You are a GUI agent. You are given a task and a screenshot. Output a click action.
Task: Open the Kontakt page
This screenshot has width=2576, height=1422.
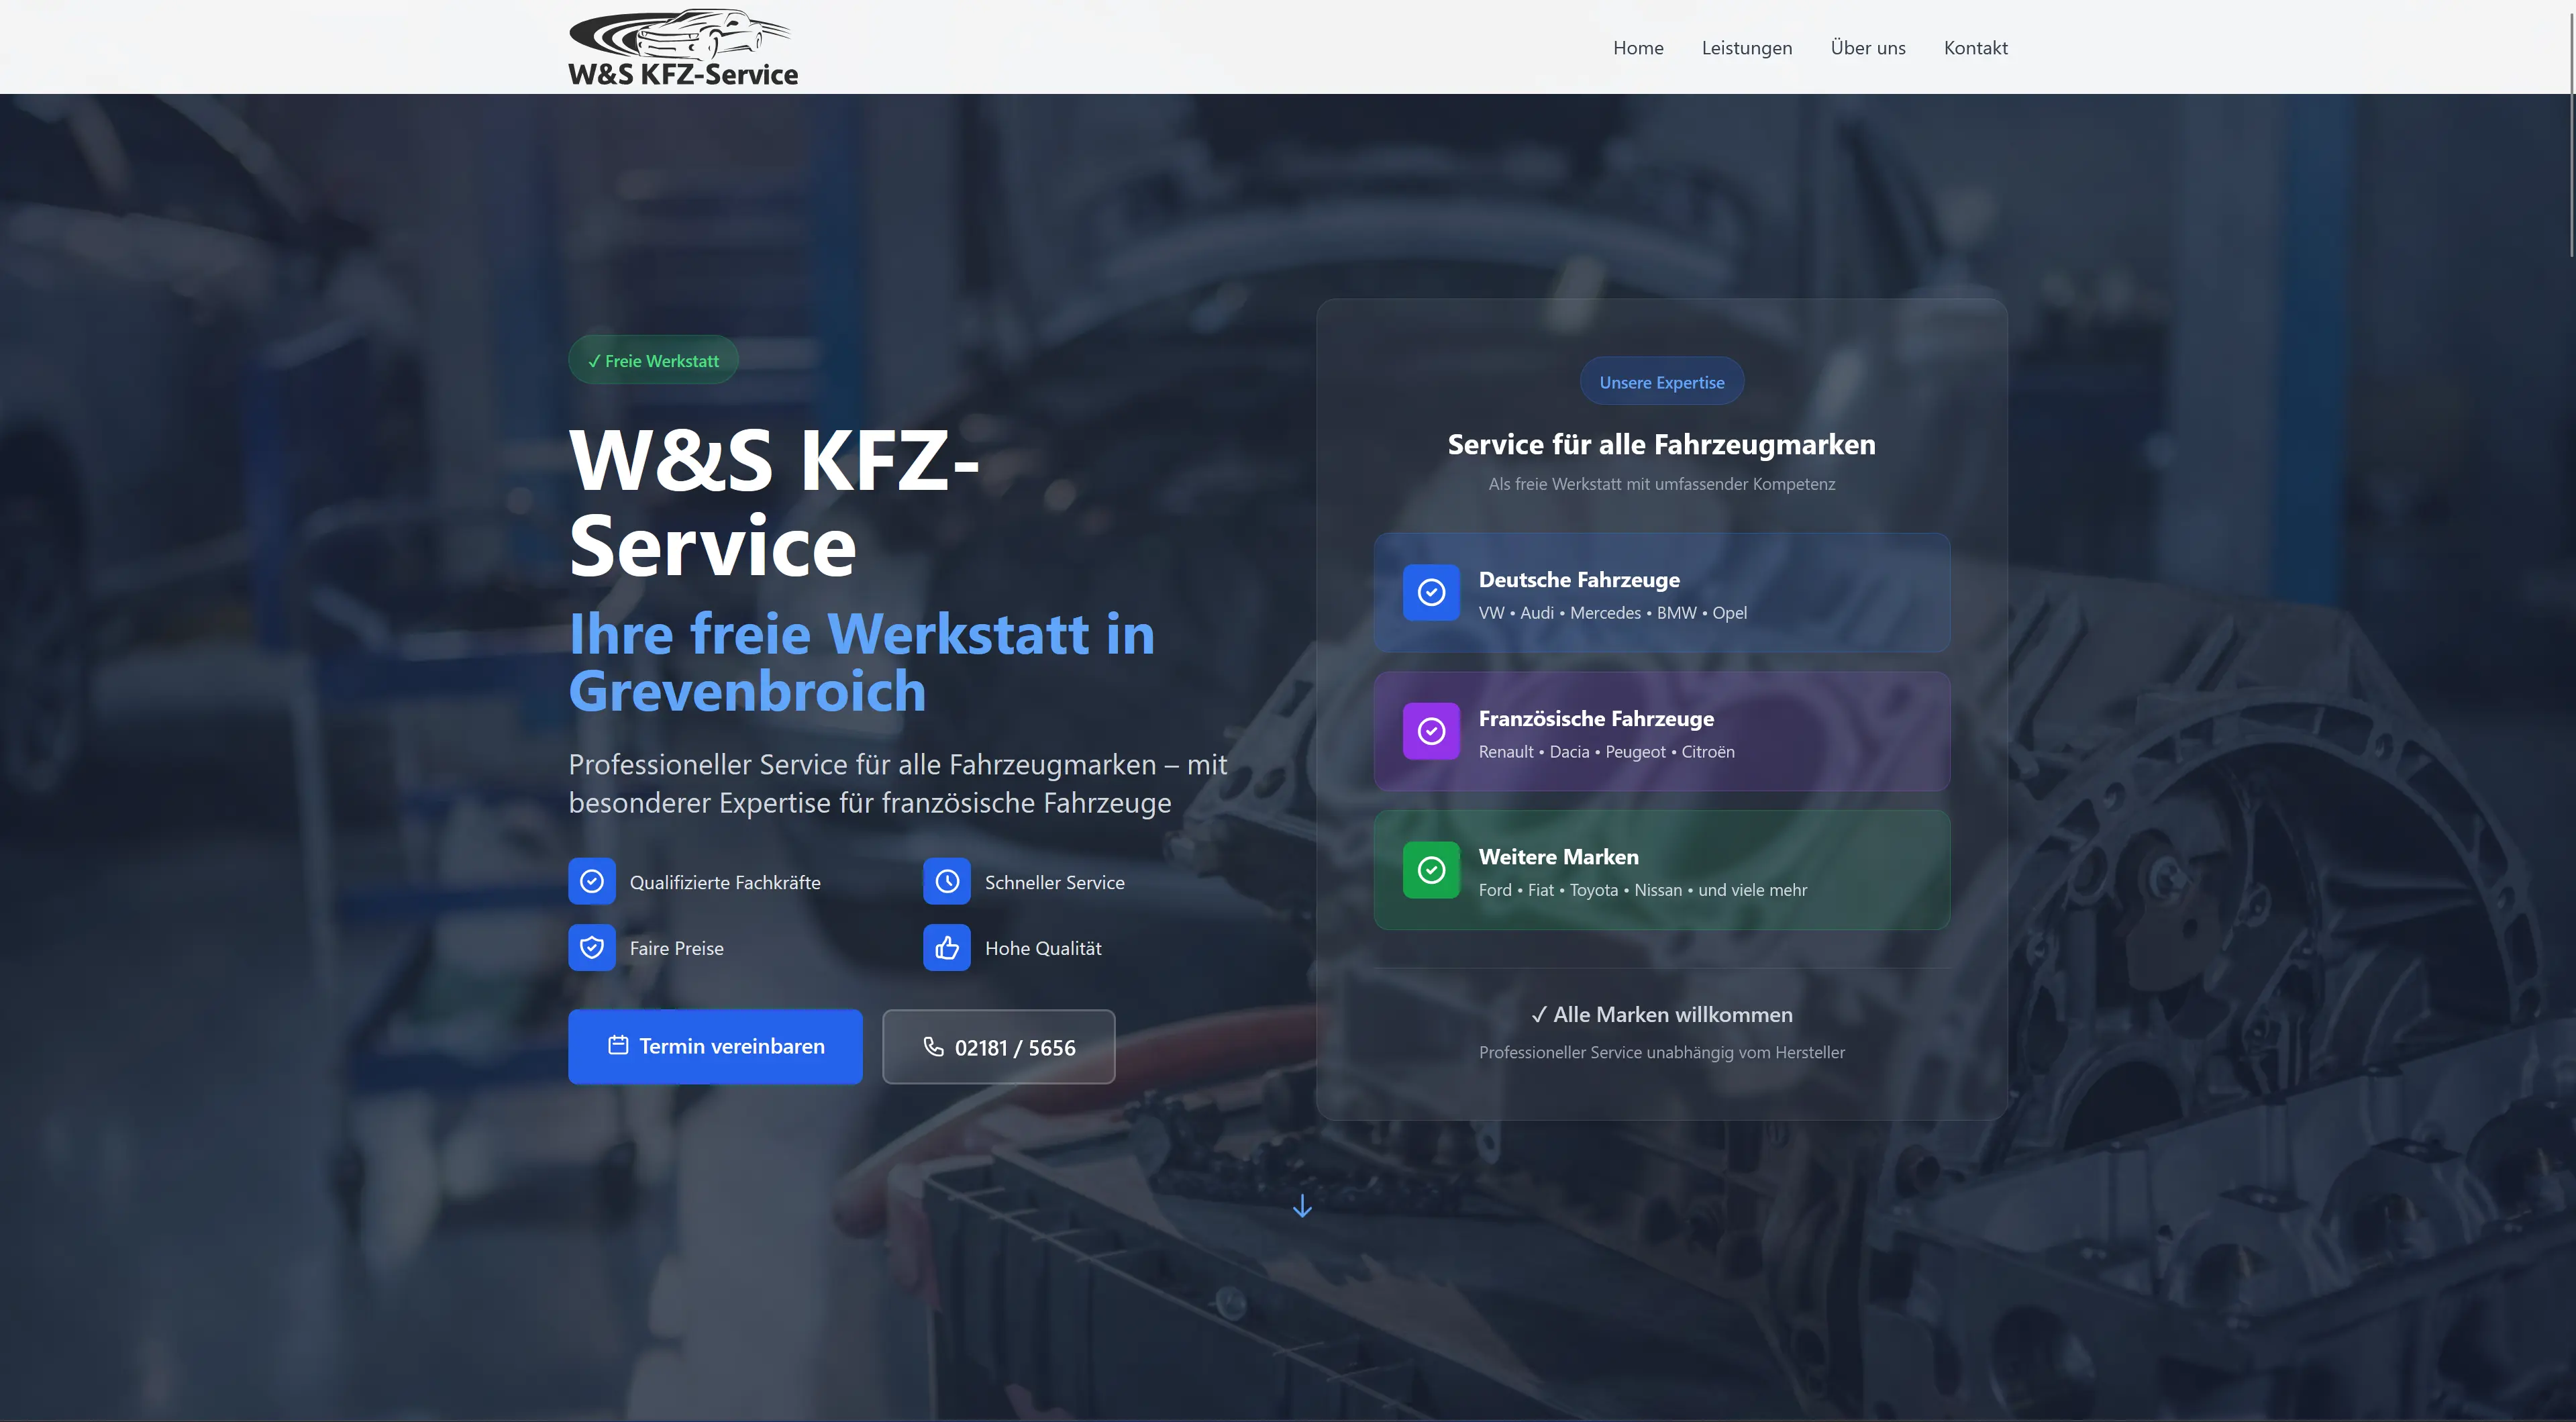(1975, 47)
